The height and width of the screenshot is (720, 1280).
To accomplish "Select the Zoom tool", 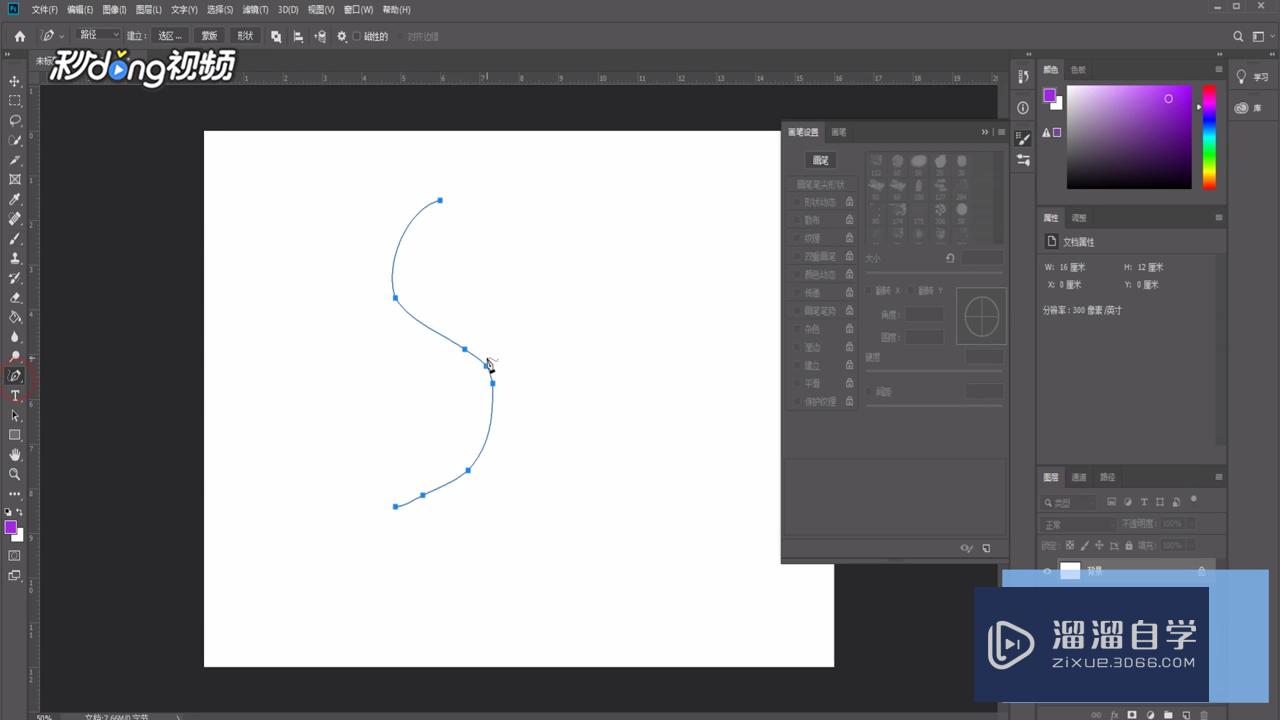I will [15, 474].
